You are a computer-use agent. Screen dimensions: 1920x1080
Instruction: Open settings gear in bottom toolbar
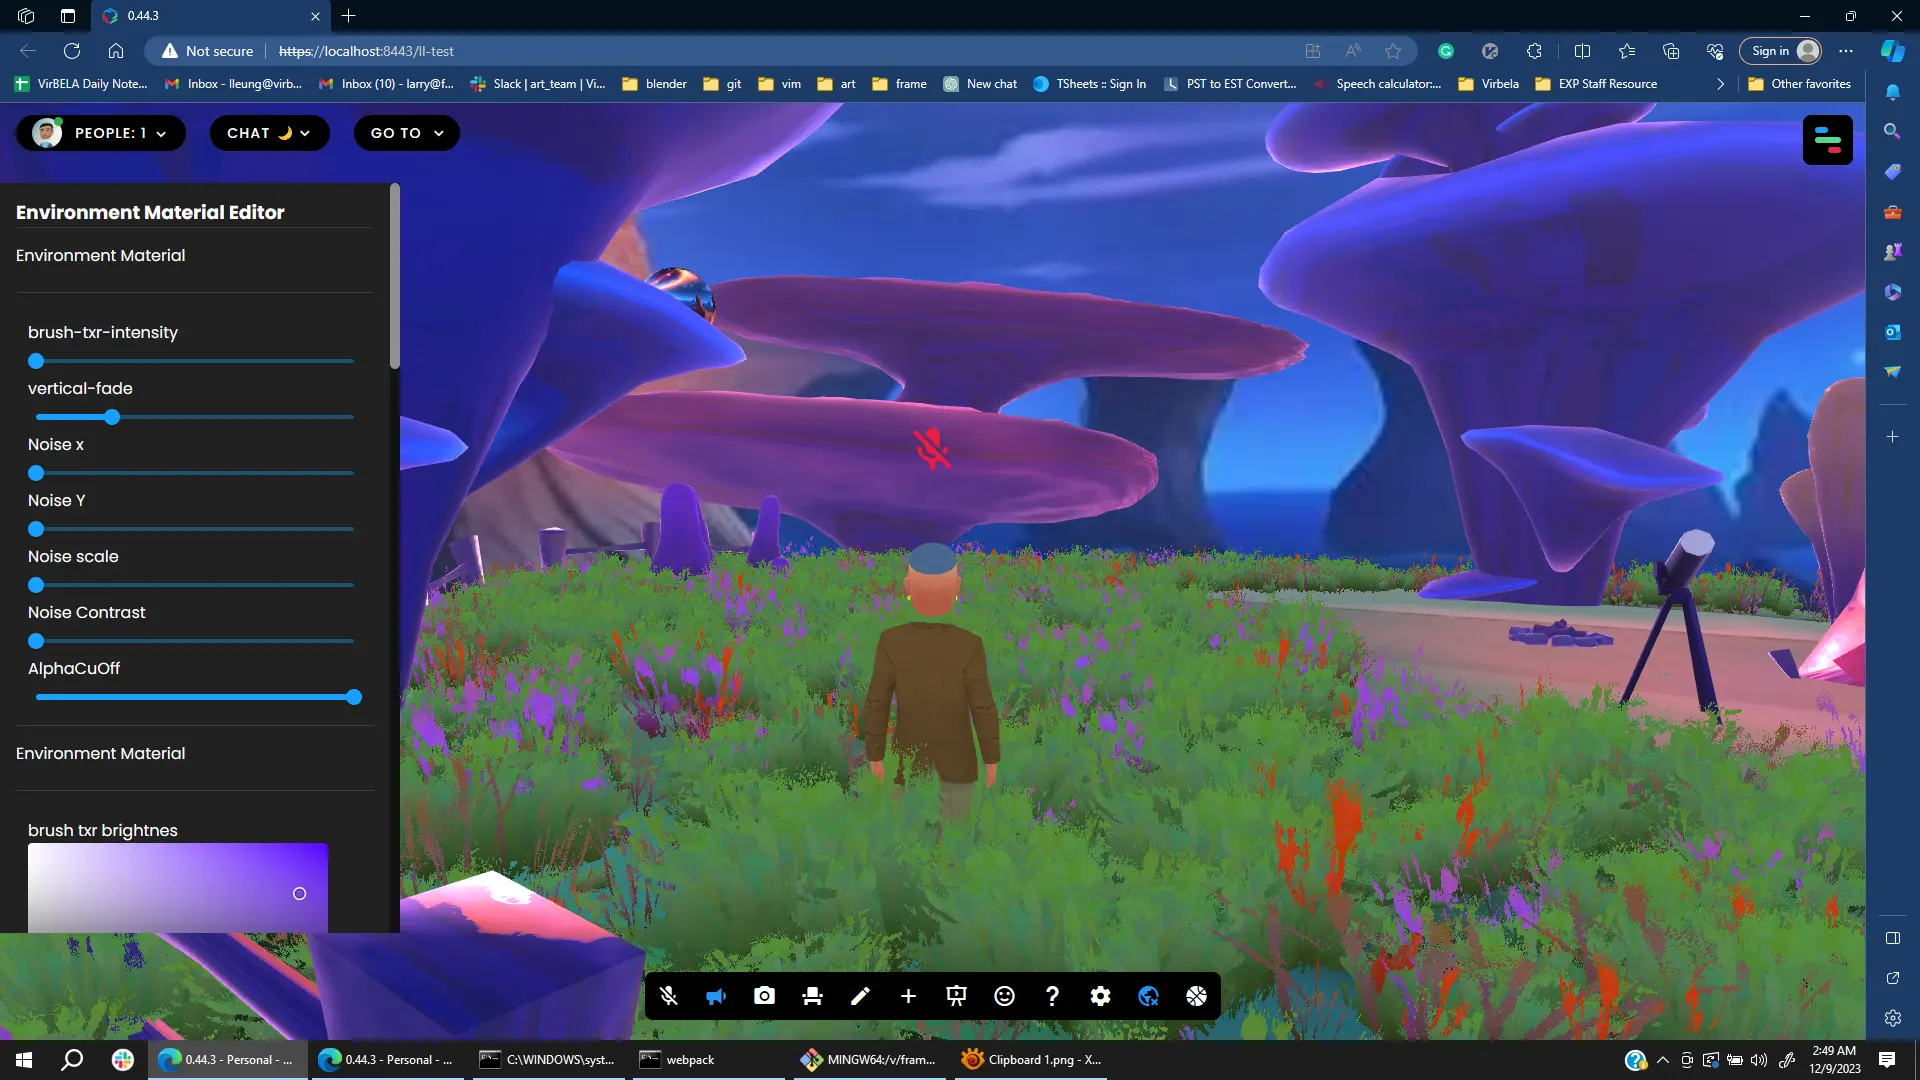(1100, 996)
